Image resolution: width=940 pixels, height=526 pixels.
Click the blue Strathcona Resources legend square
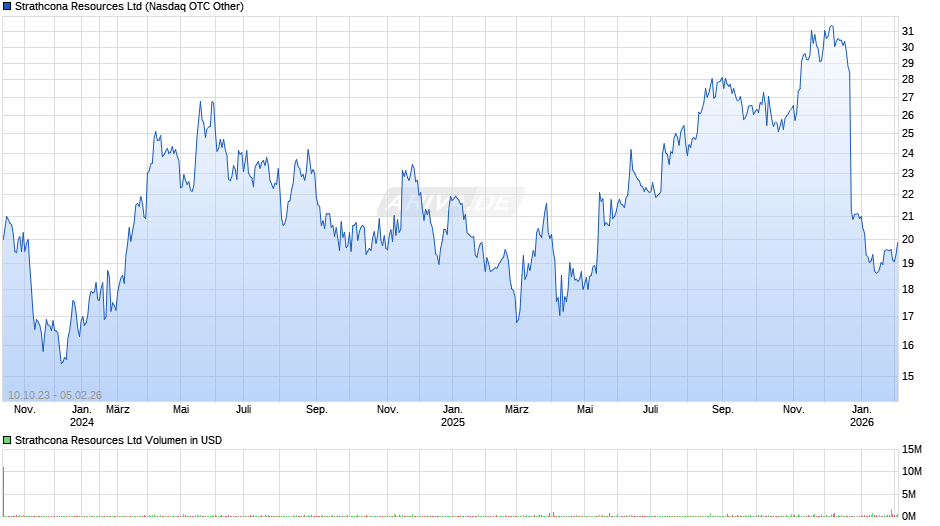coord(7,7)
